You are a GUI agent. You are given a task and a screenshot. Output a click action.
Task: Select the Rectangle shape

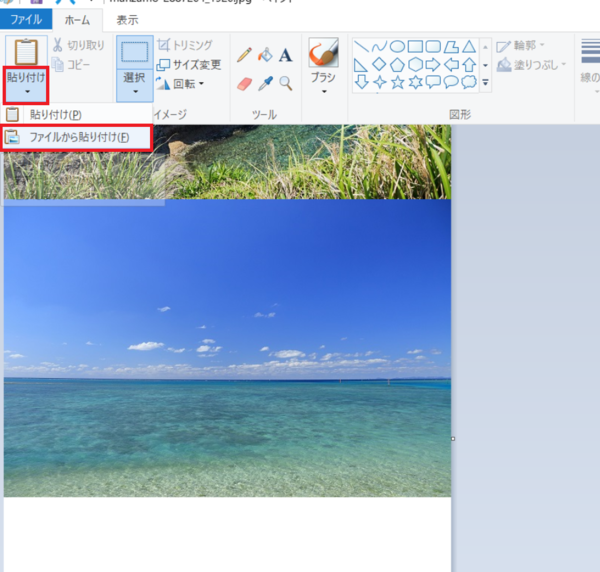415,47
